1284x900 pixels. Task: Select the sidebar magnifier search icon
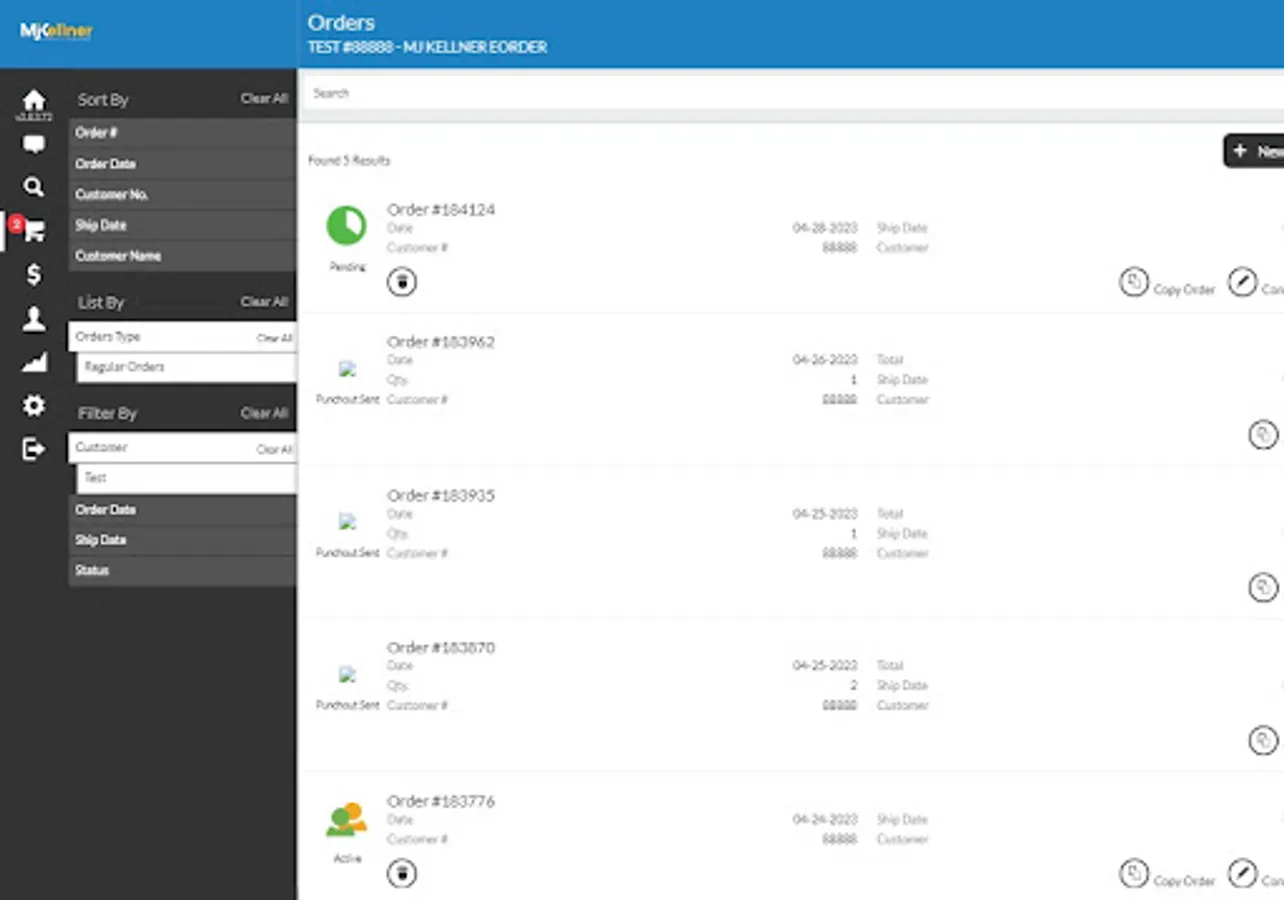pyautogui.click(x=34, y=187)
